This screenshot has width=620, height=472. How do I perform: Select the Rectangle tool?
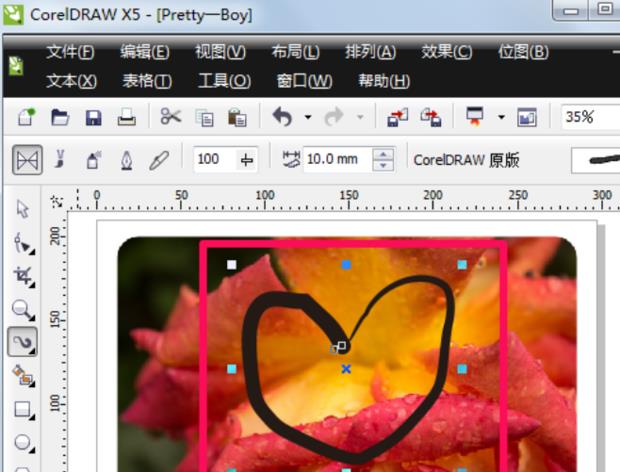pyautogui.click(x=23, y=410)
